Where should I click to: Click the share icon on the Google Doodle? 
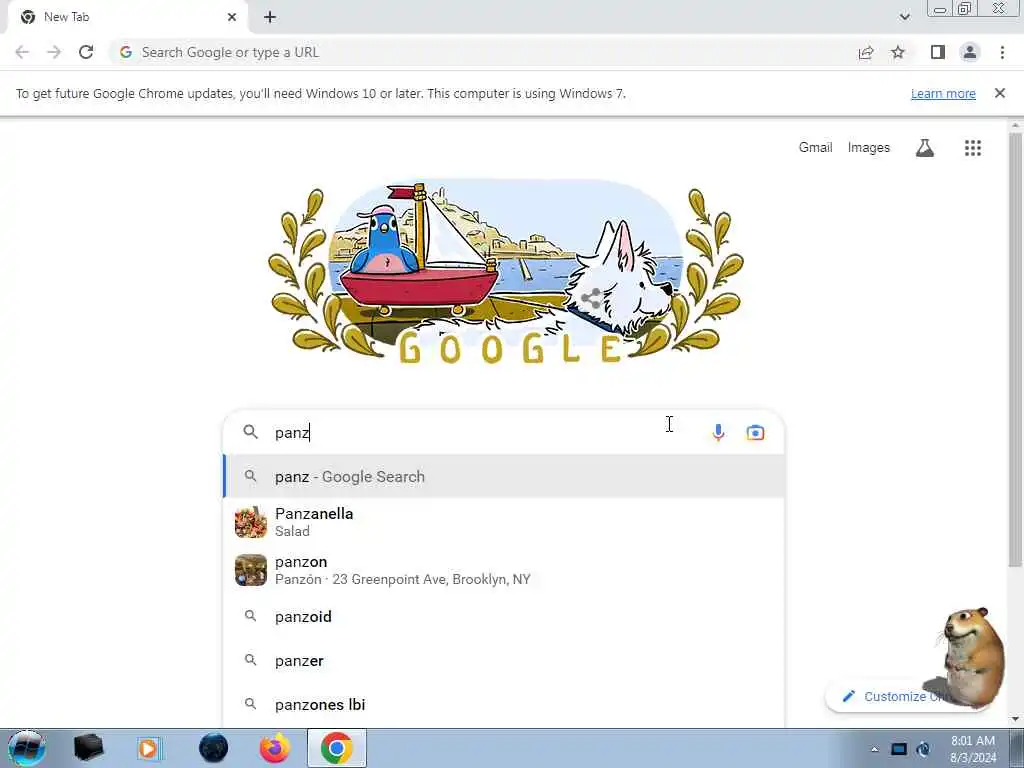[x=592, y=299]
